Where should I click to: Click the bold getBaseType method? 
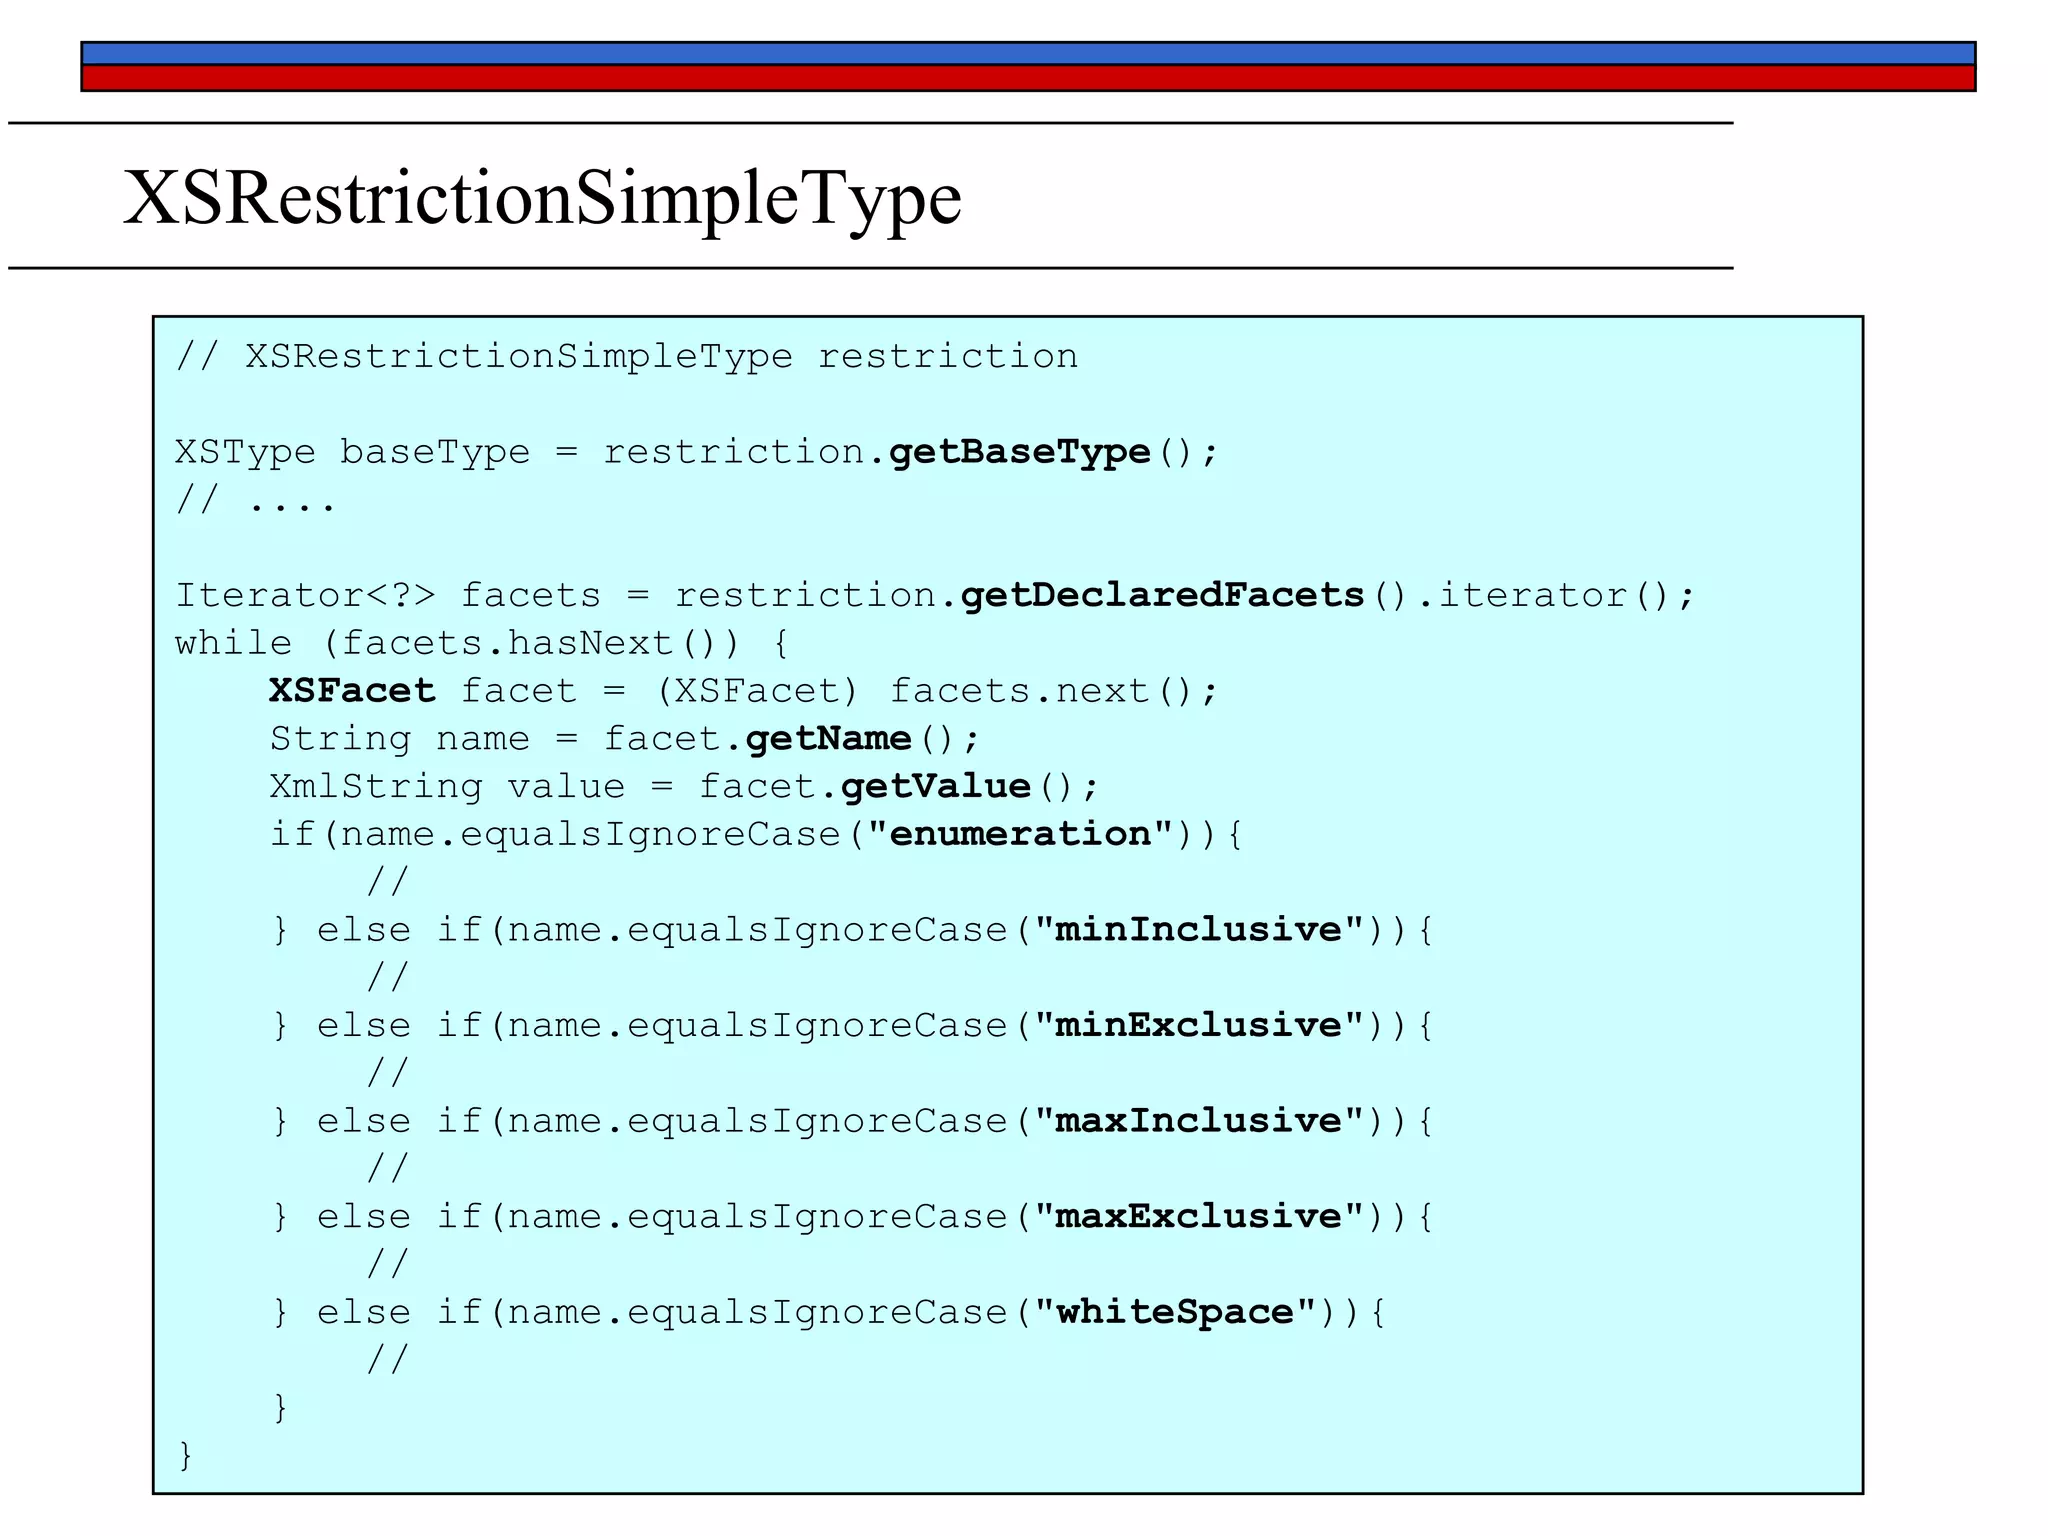click(x=1019, y=452)
